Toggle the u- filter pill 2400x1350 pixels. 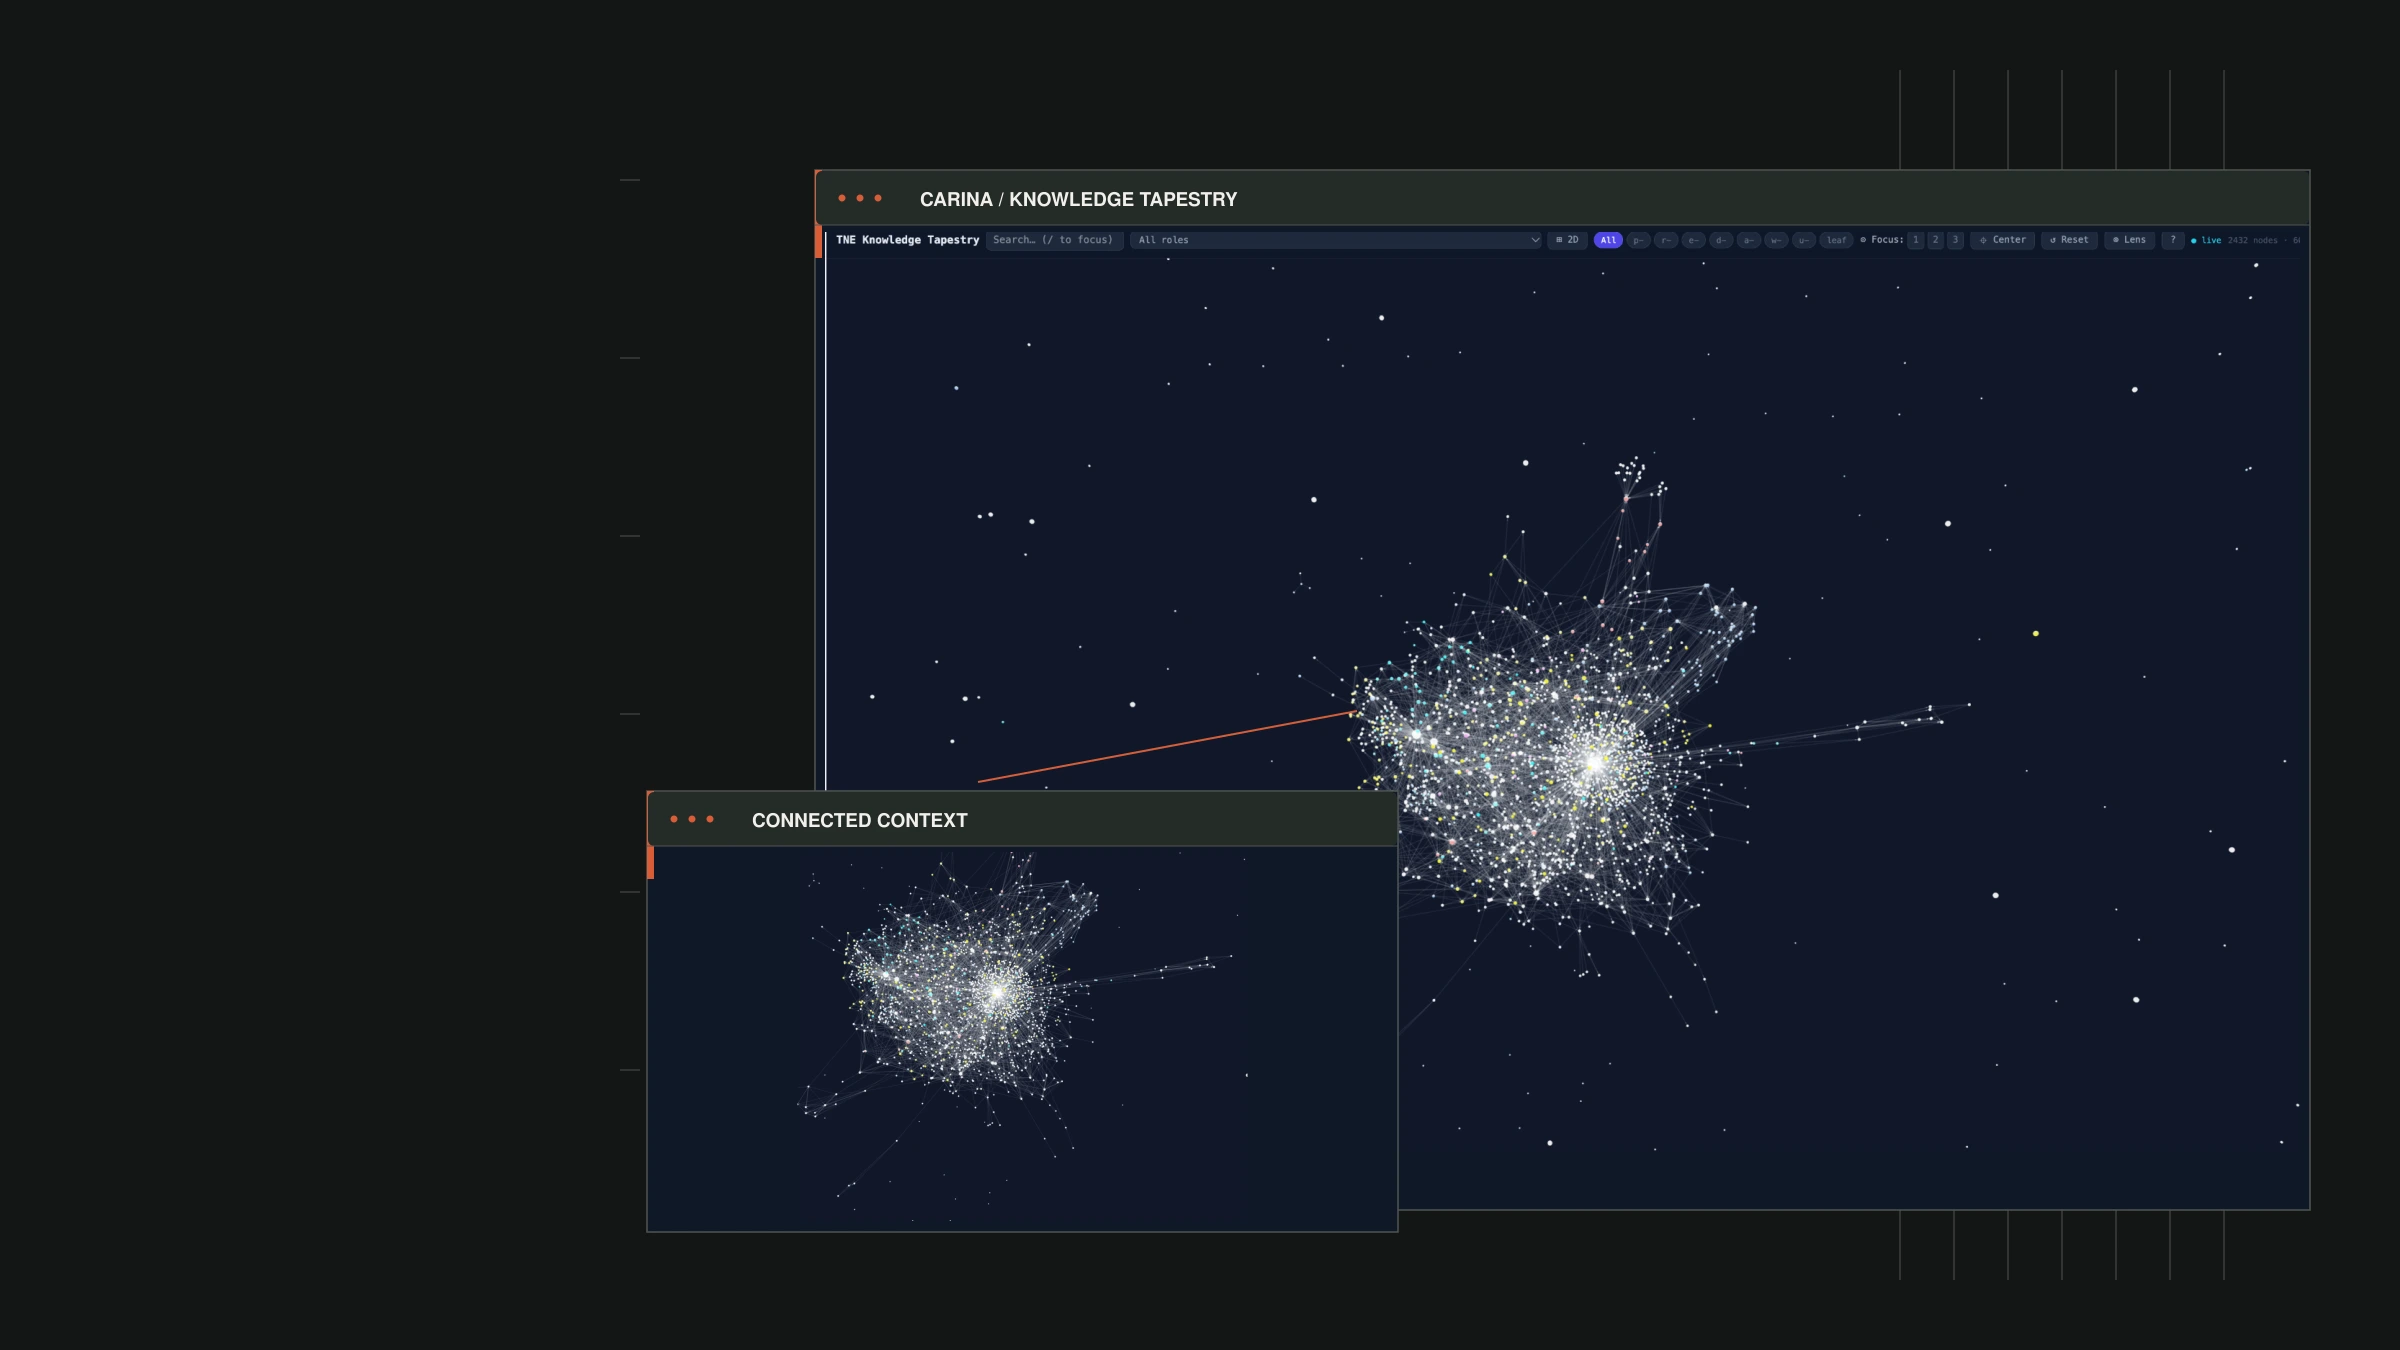coord(1804,240)
